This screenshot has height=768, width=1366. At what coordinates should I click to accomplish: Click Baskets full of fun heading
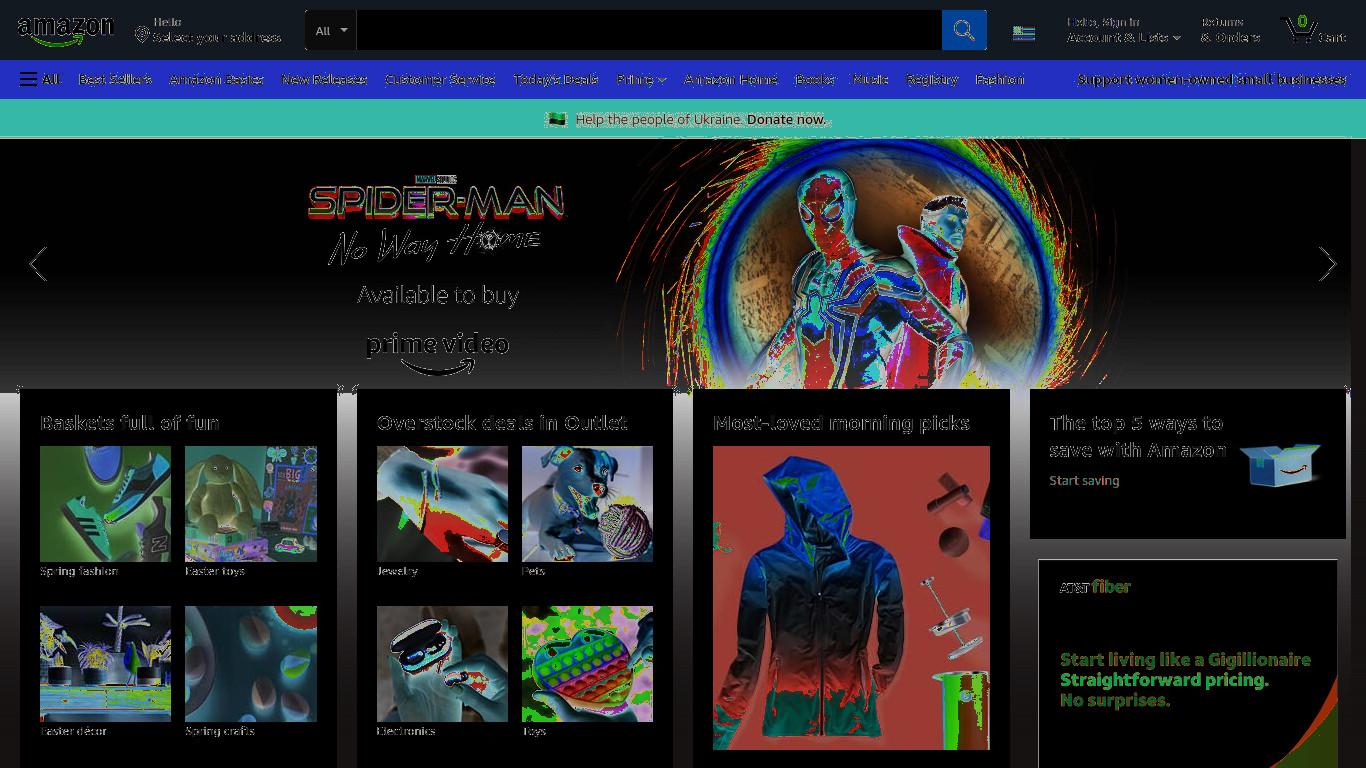(130, 423)
